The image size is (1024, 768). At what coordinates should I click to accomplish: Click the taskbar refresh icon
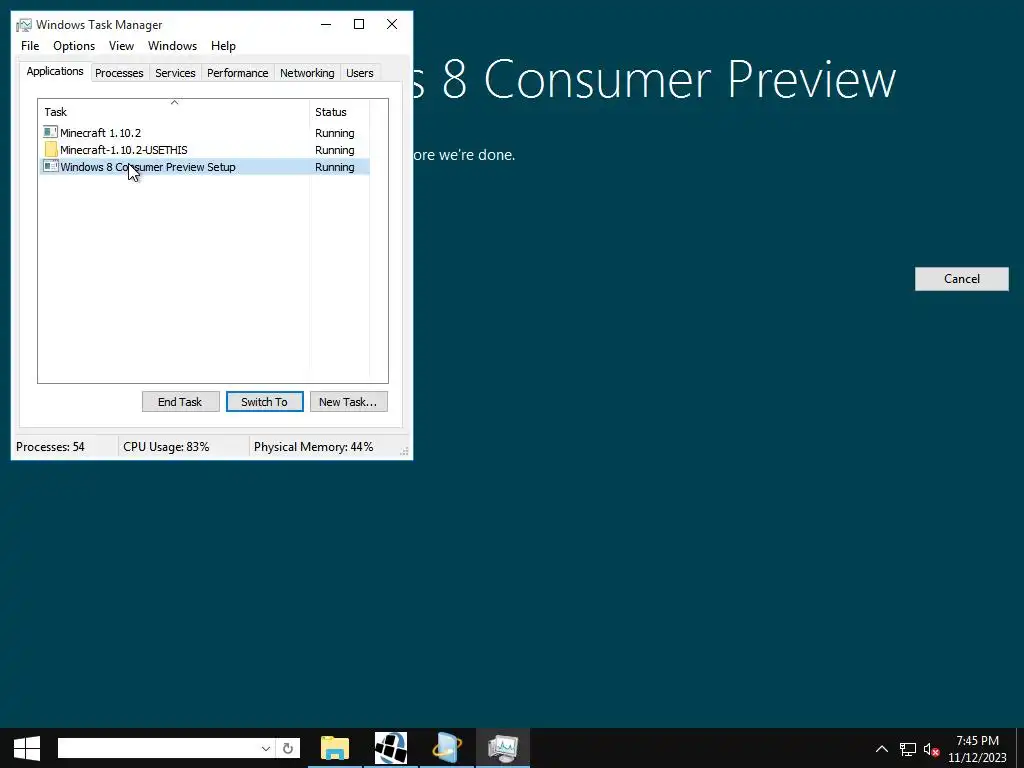[287, 748]
